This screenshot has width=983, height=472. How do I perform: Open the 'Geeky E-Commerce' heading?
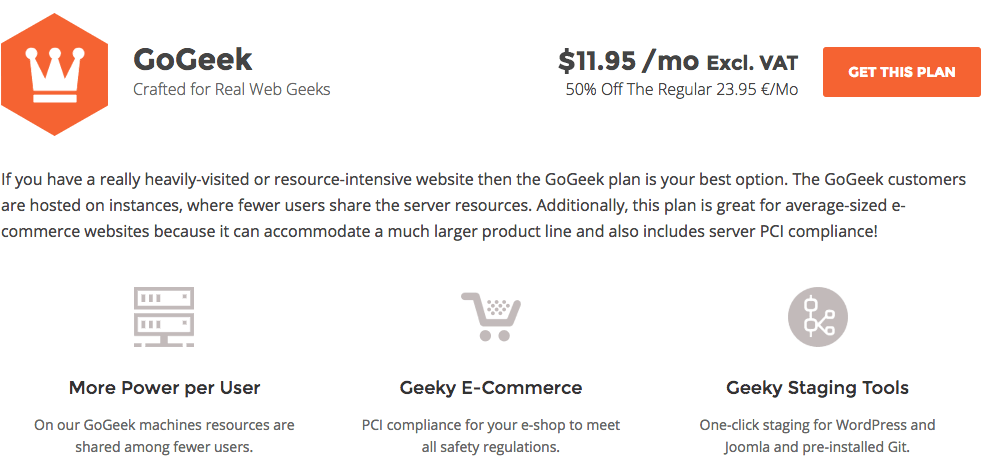pyautogui.click(x=491, y=387)
